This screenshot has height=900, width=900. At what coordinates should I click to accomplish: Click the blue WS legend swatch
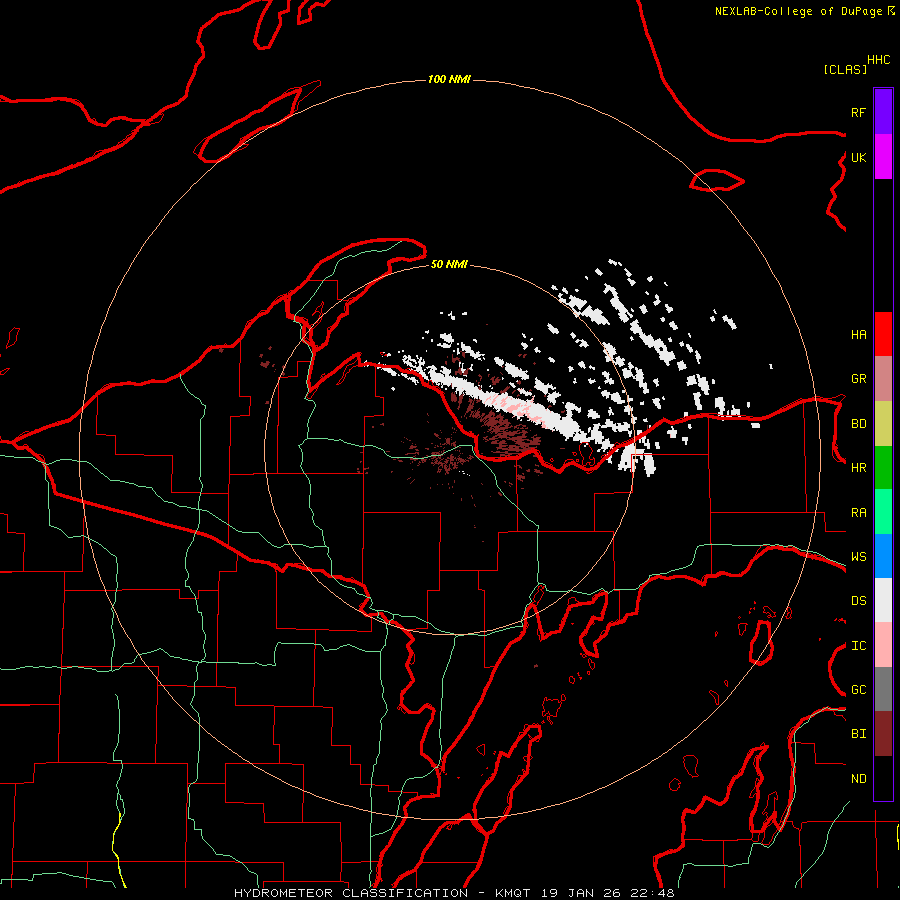coord(883,556)
